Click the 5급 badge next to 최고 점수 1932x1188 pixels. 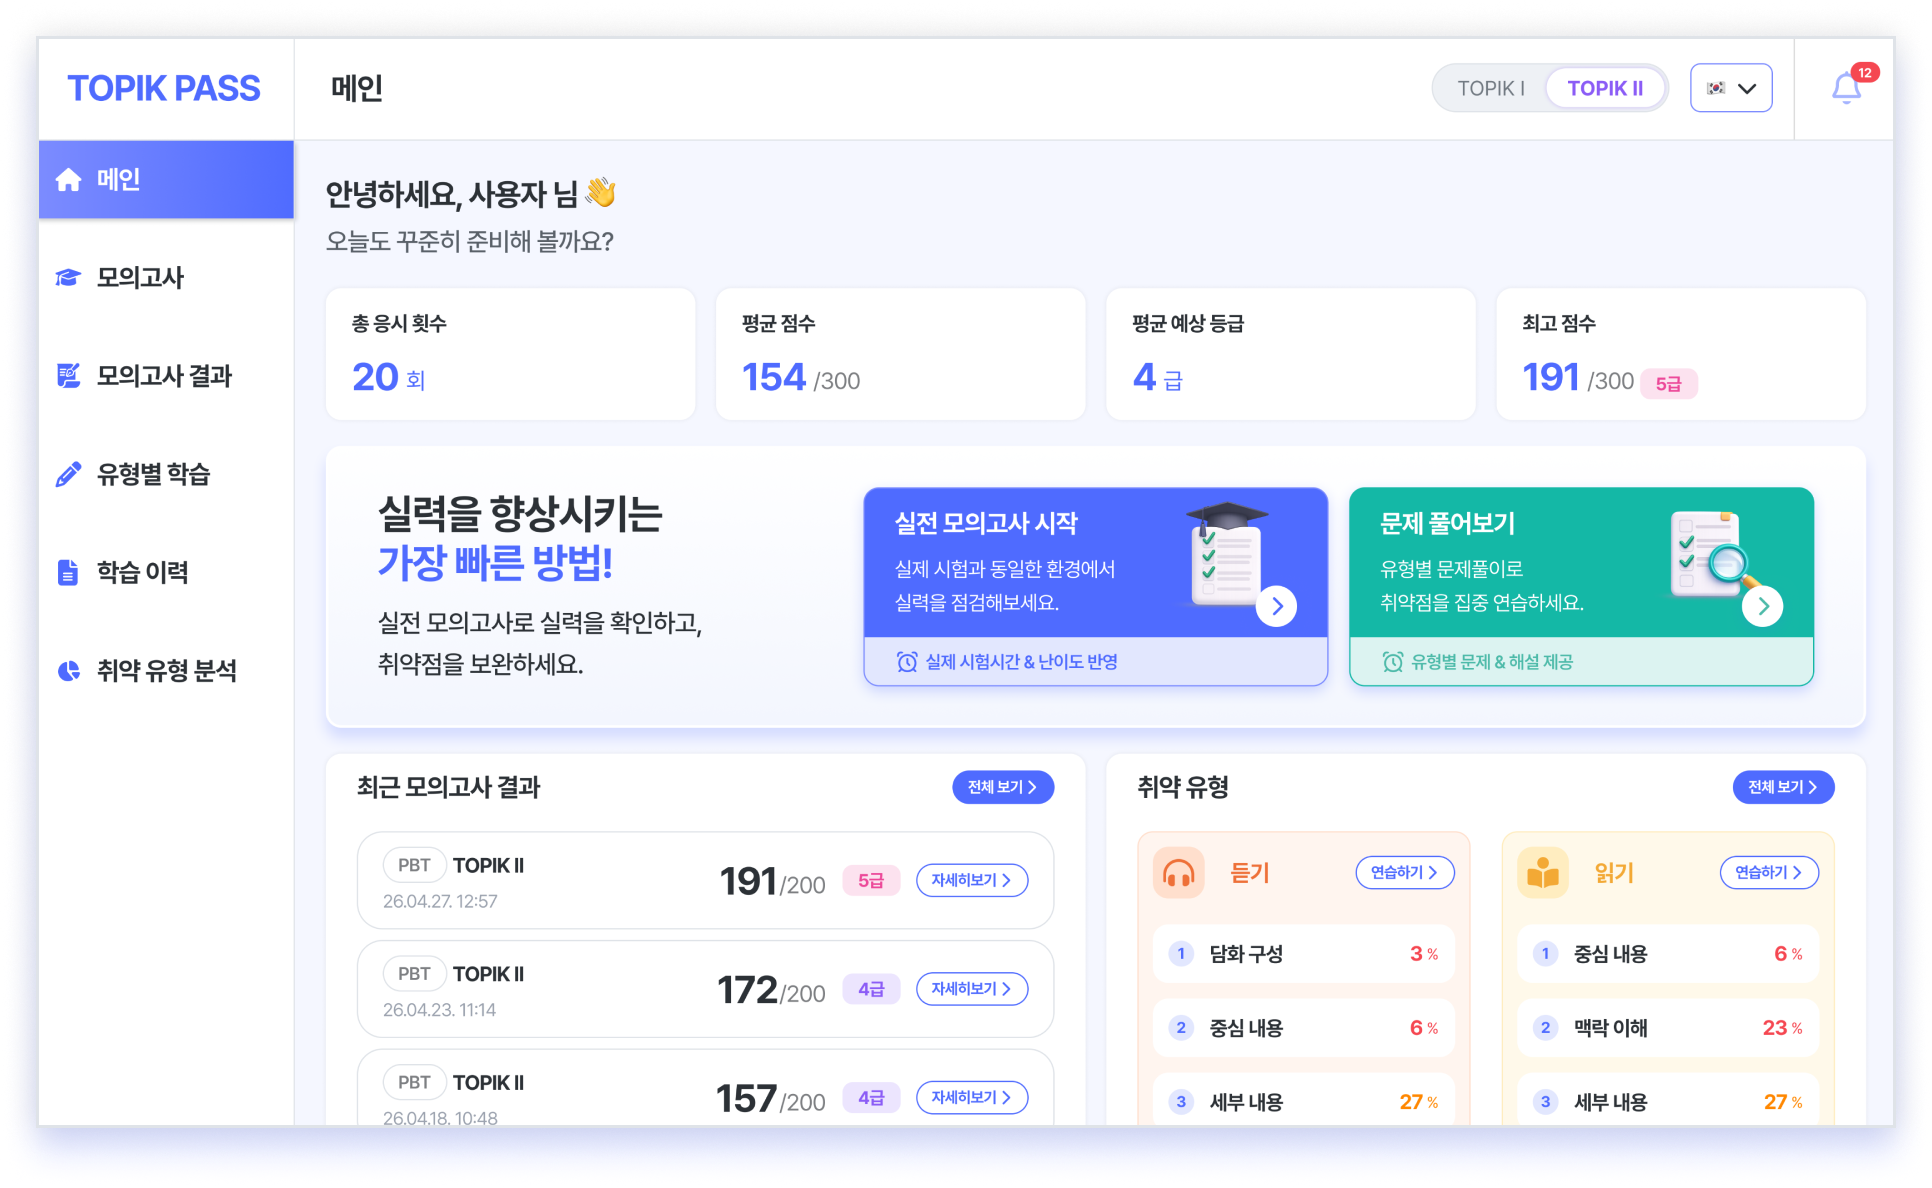[x=1668, y=383]
